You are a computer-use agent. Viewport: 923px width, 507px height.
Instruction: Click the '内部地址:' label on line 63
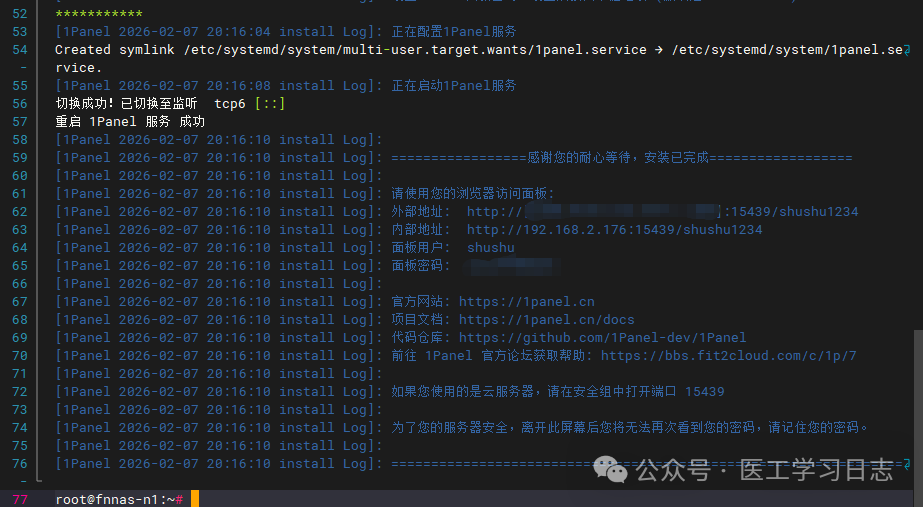[x=421, y=230]
